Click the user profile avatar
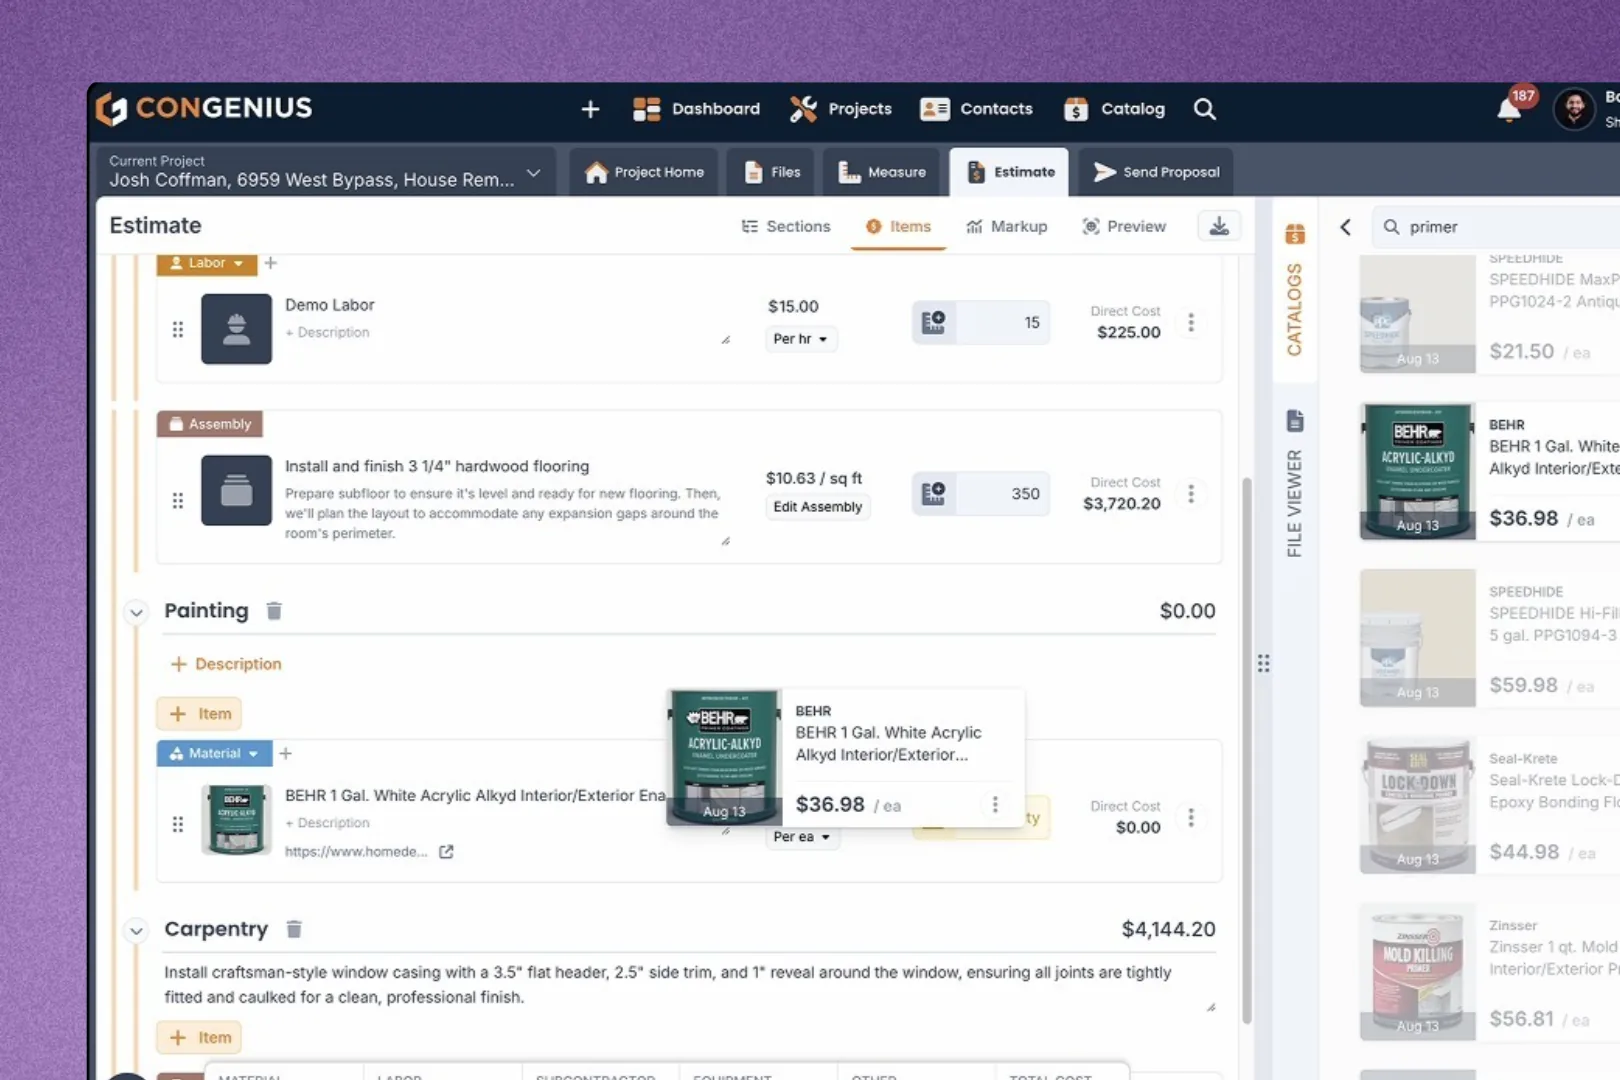This screenshot has width=1620, height=1080. pos(1574,109)
